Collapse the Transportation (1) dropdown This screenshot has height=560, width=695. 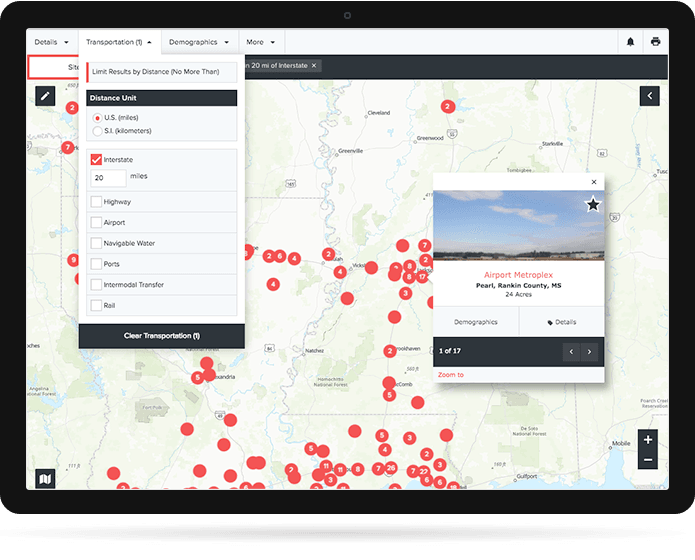[x=119, y=42]
